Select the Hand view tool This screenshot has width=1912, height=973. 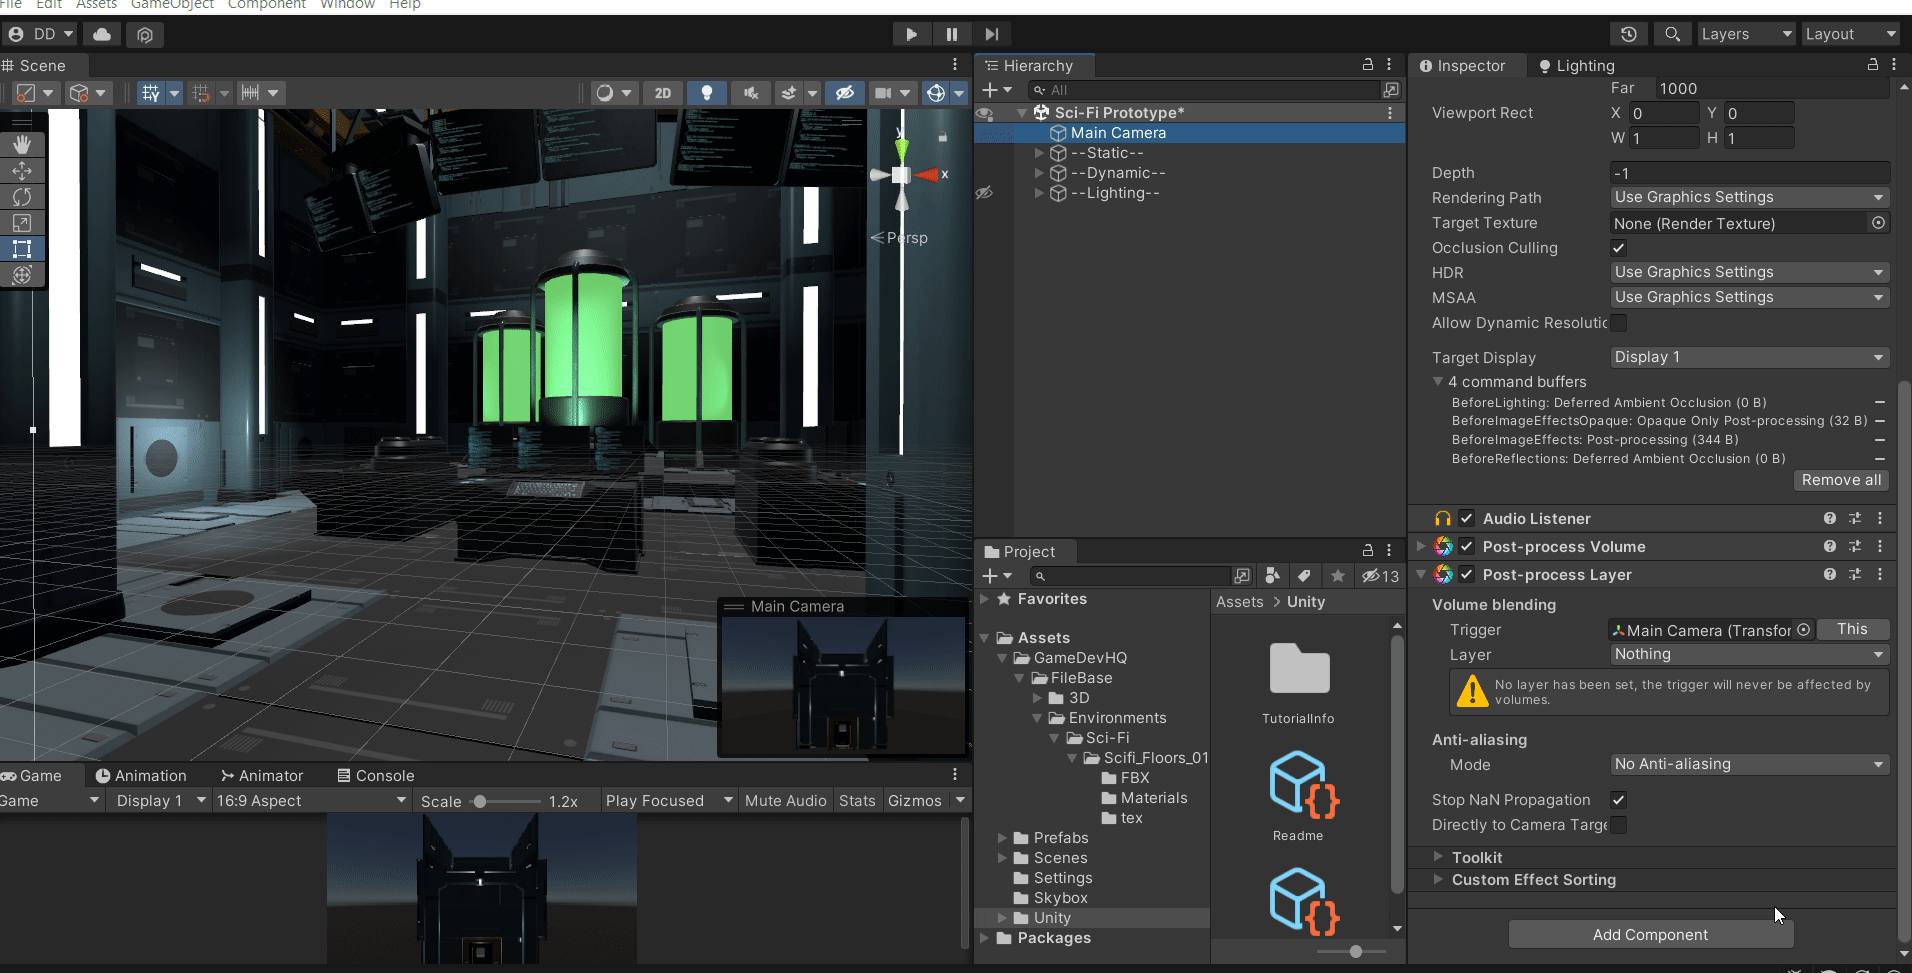pos(22,145)
